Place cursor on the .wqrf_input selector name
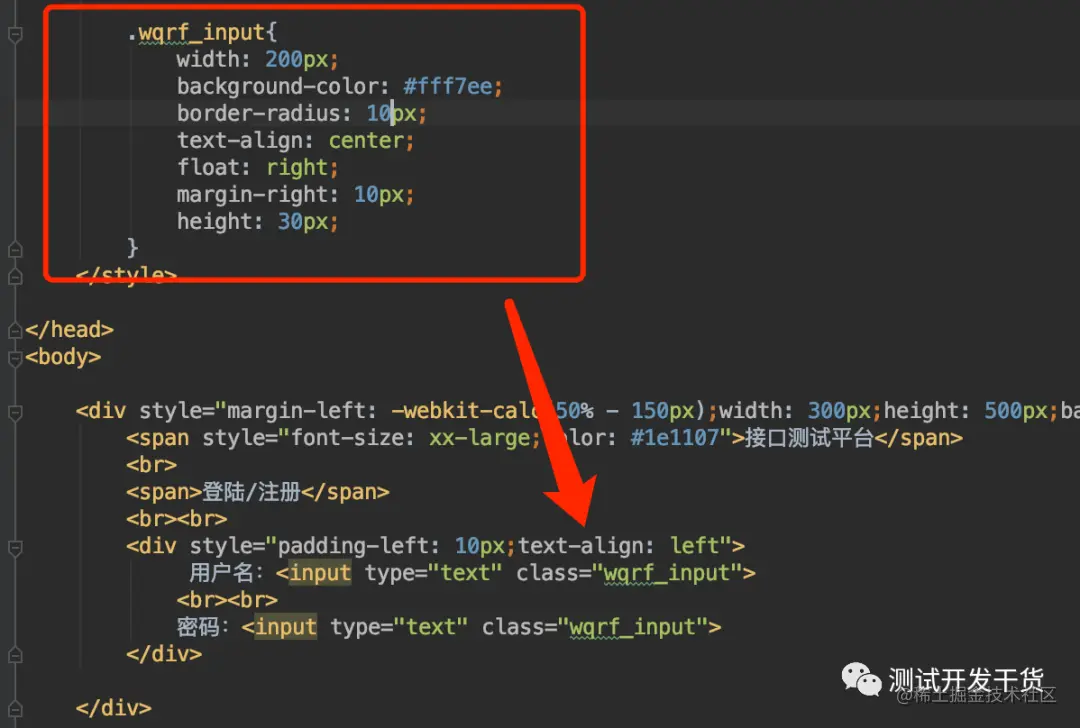 tap(201, 32)
